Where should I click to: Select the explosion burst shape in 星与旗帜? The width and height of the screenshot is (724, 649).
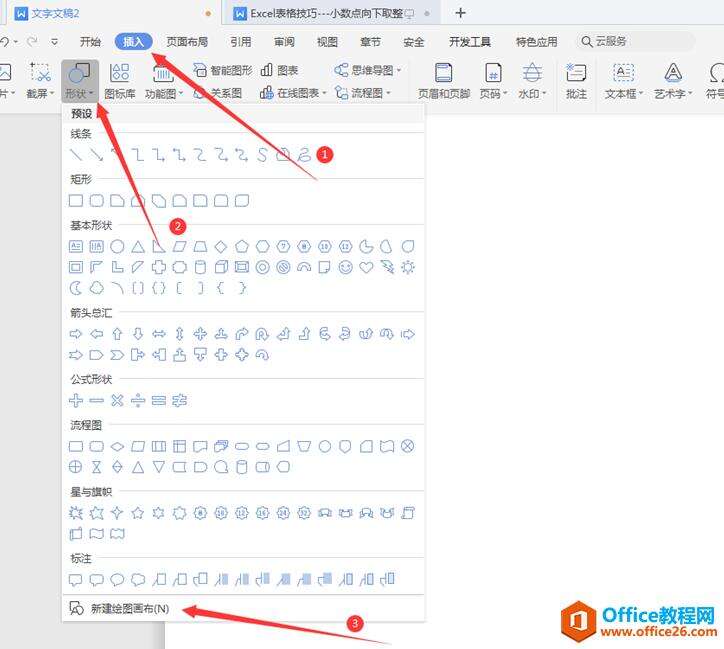(x=76, y=513)
